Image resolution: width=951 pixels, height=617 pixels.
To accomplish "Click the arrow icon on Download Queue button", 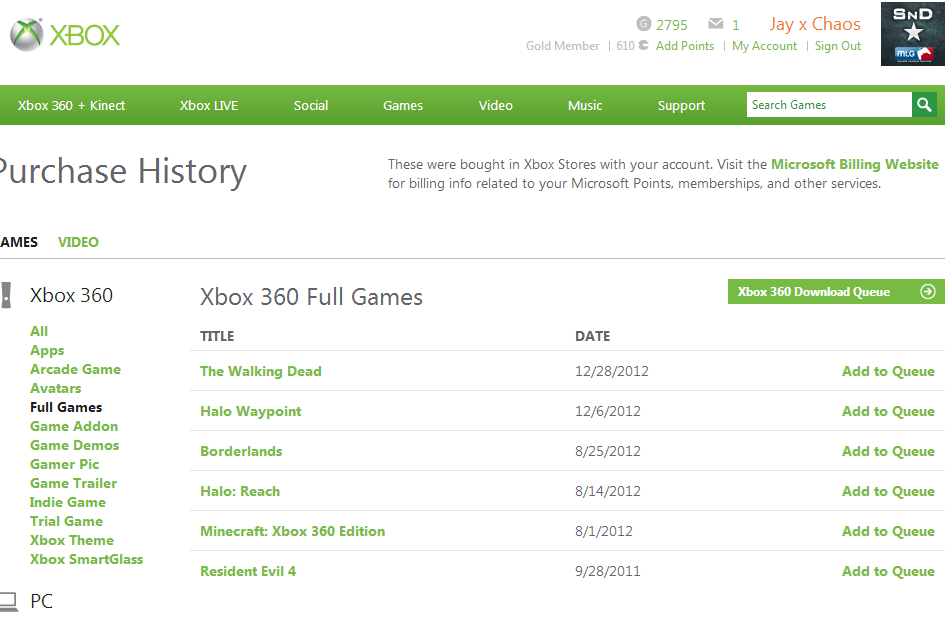I will click(x=927, y=292).
